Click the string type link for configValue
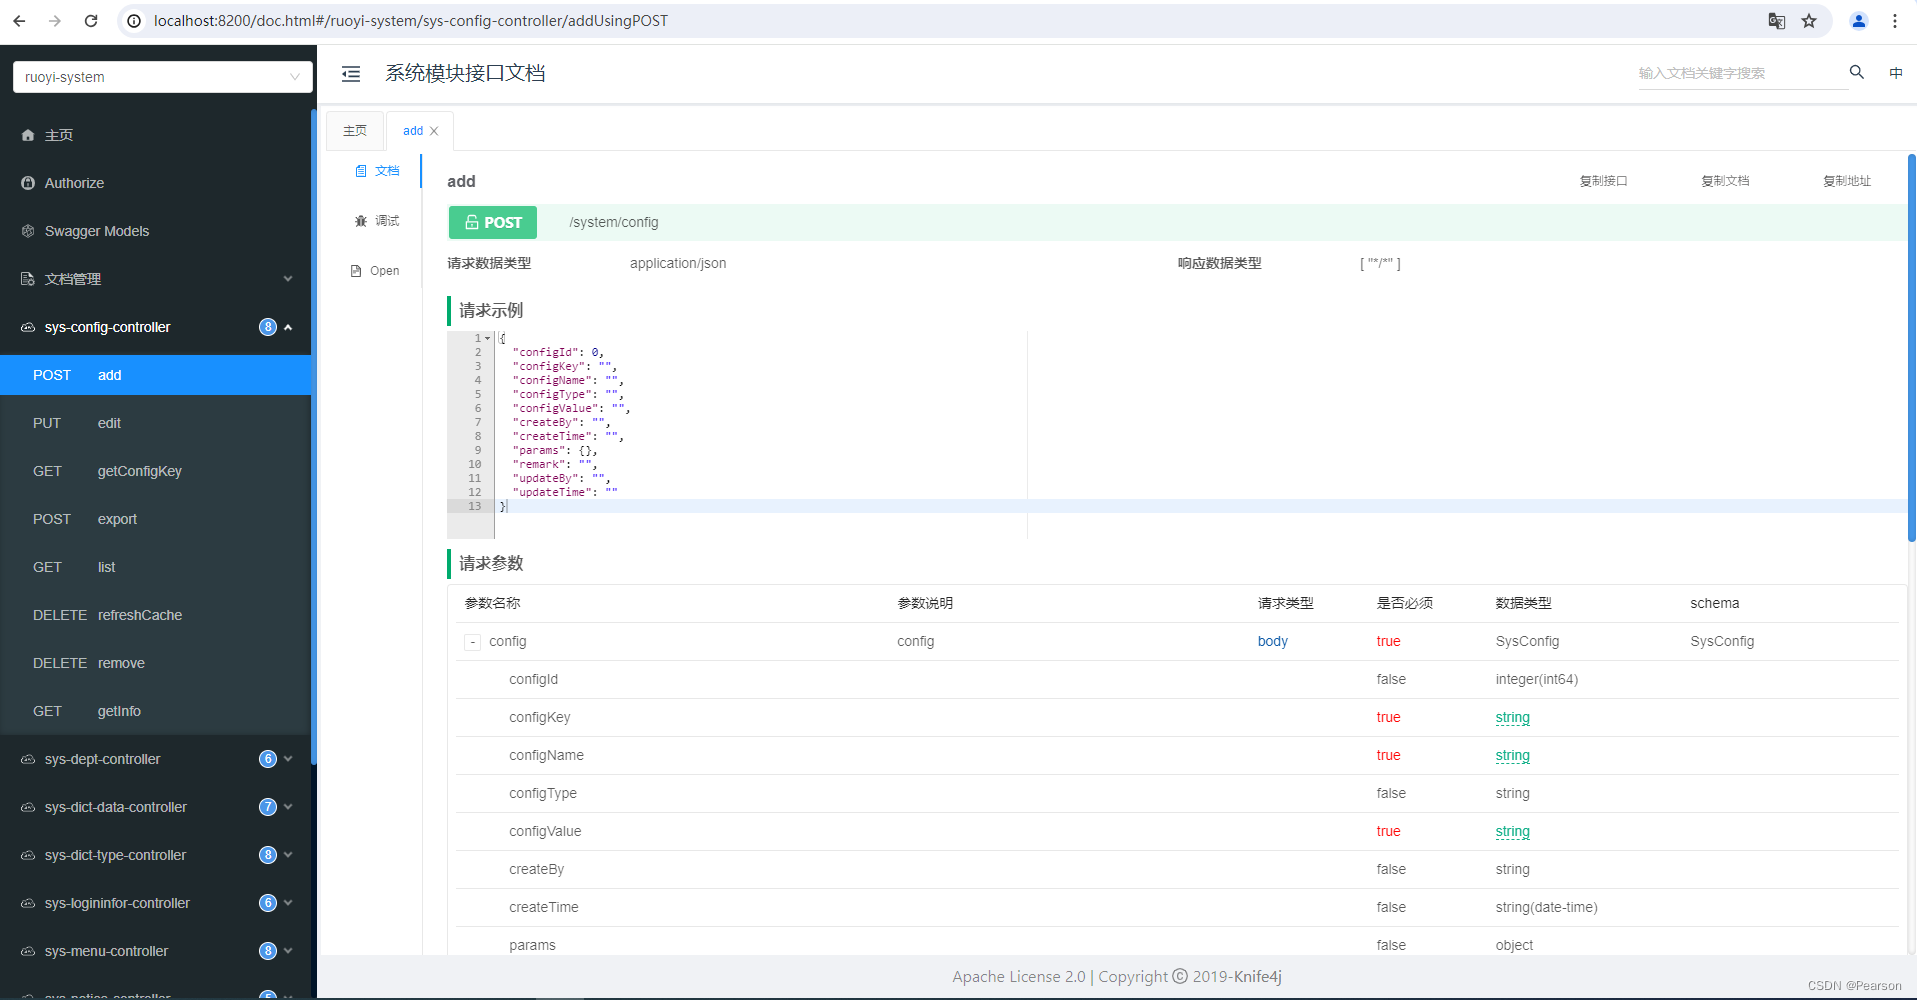The height and width of the screenshot is (1000, 1917). (x=1512, y=831)
